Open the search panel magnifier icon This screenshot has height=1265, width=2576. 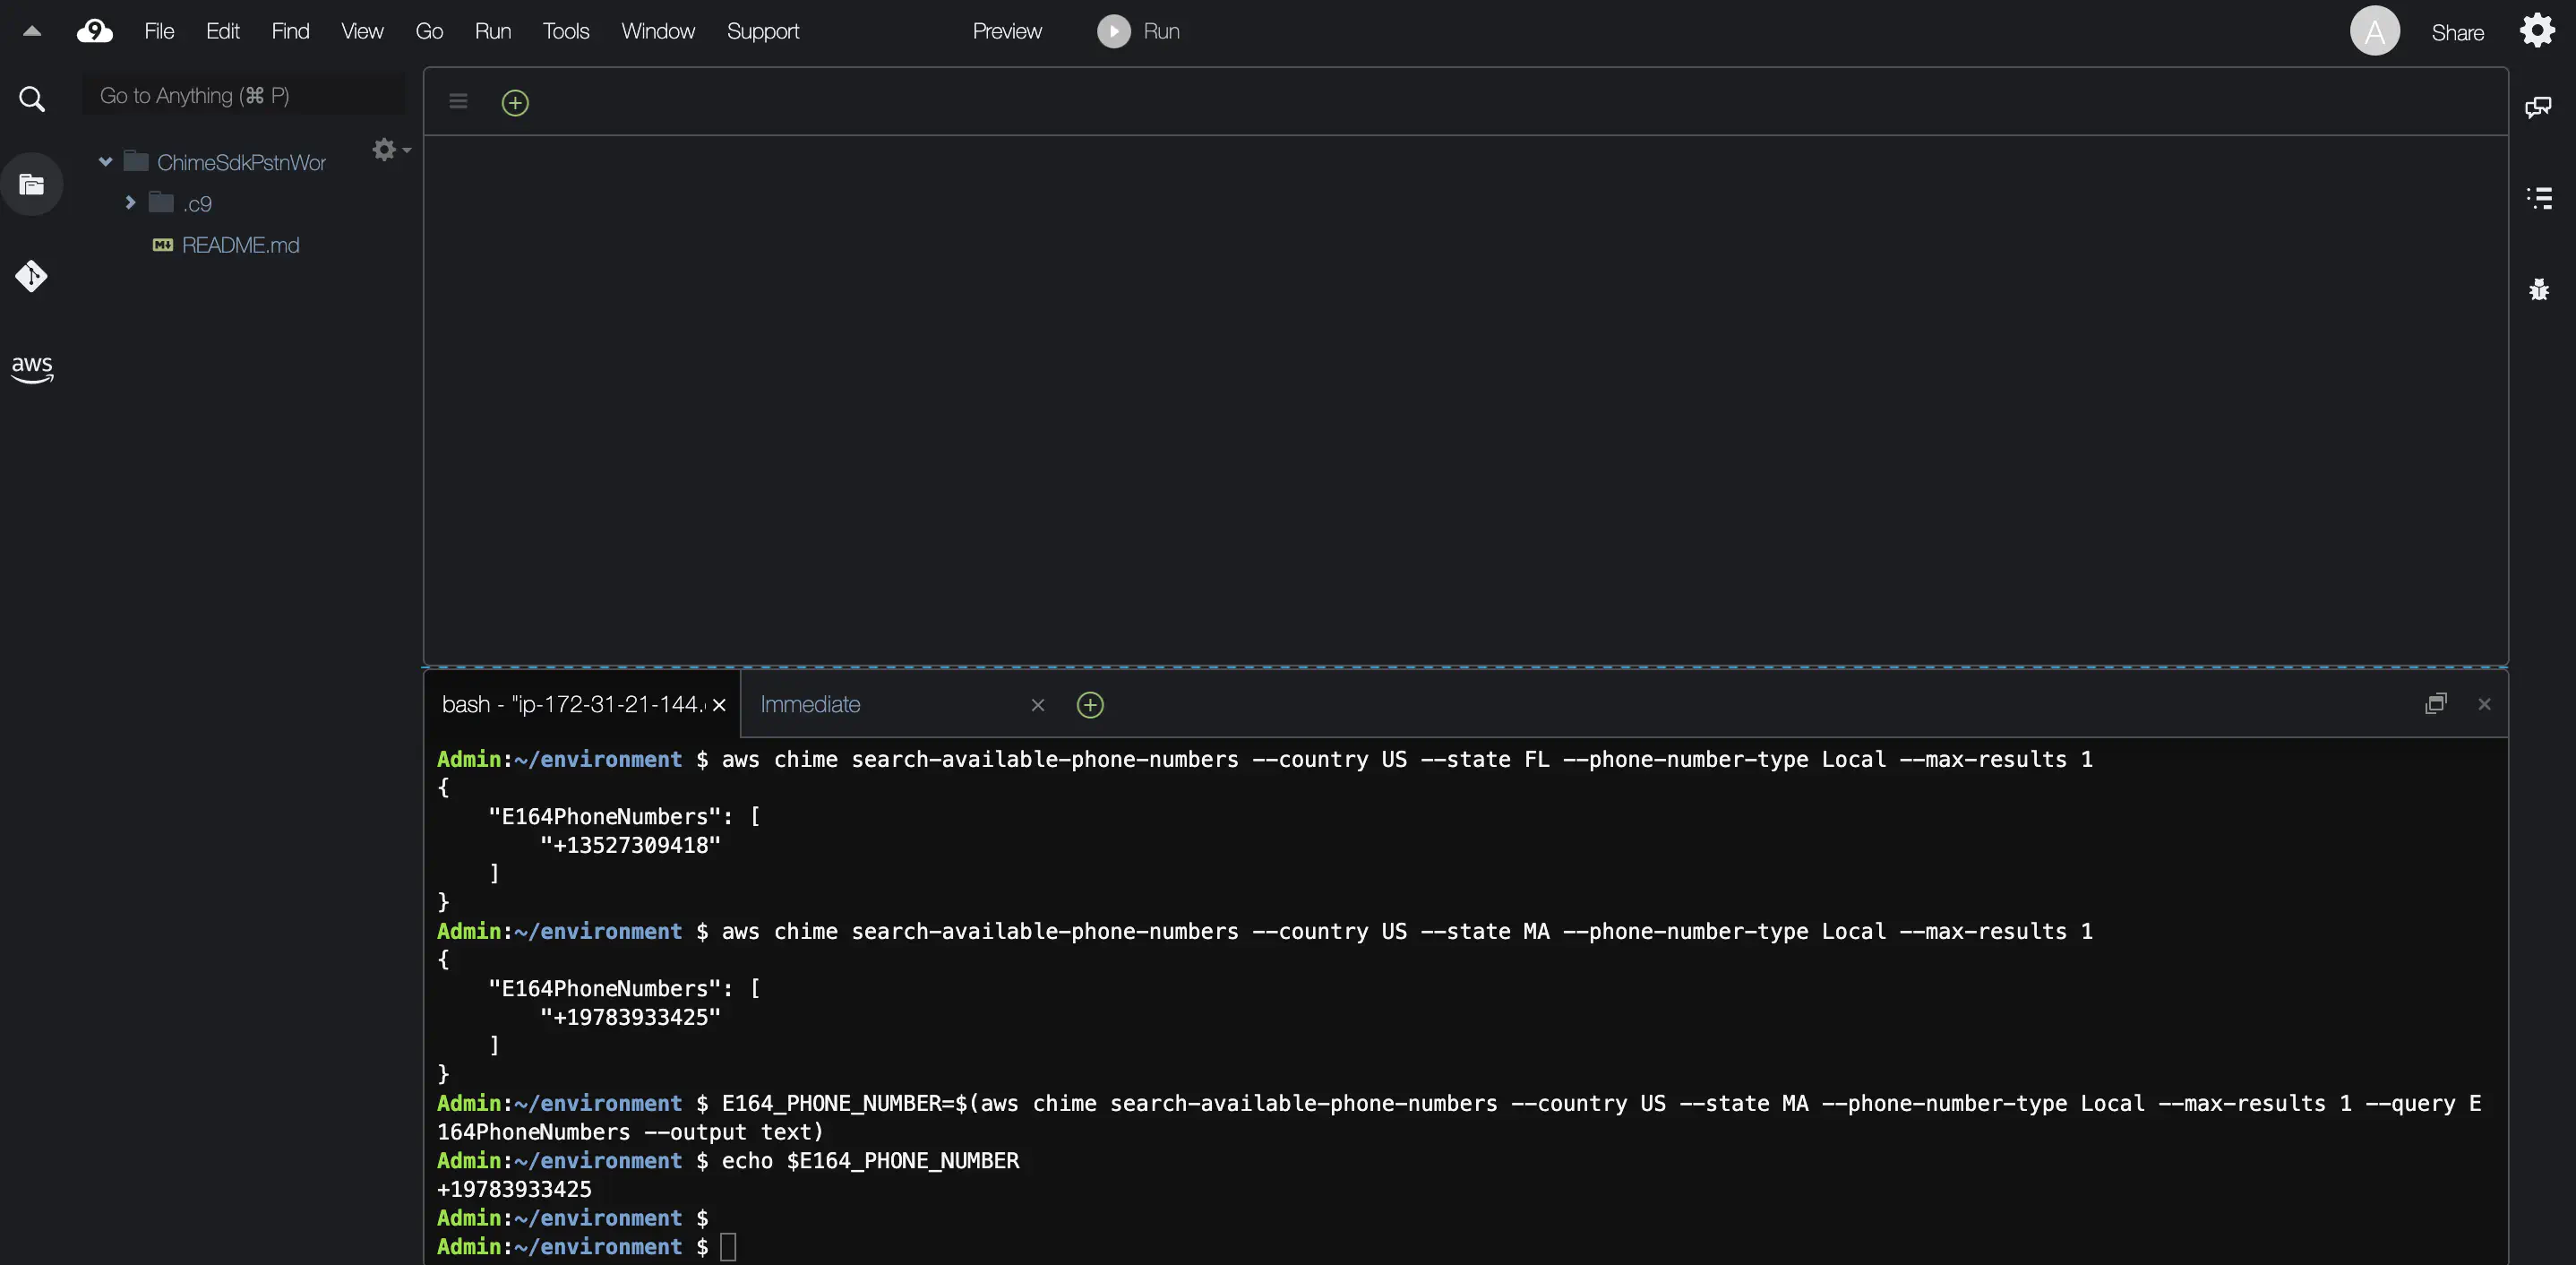[32, 99]
